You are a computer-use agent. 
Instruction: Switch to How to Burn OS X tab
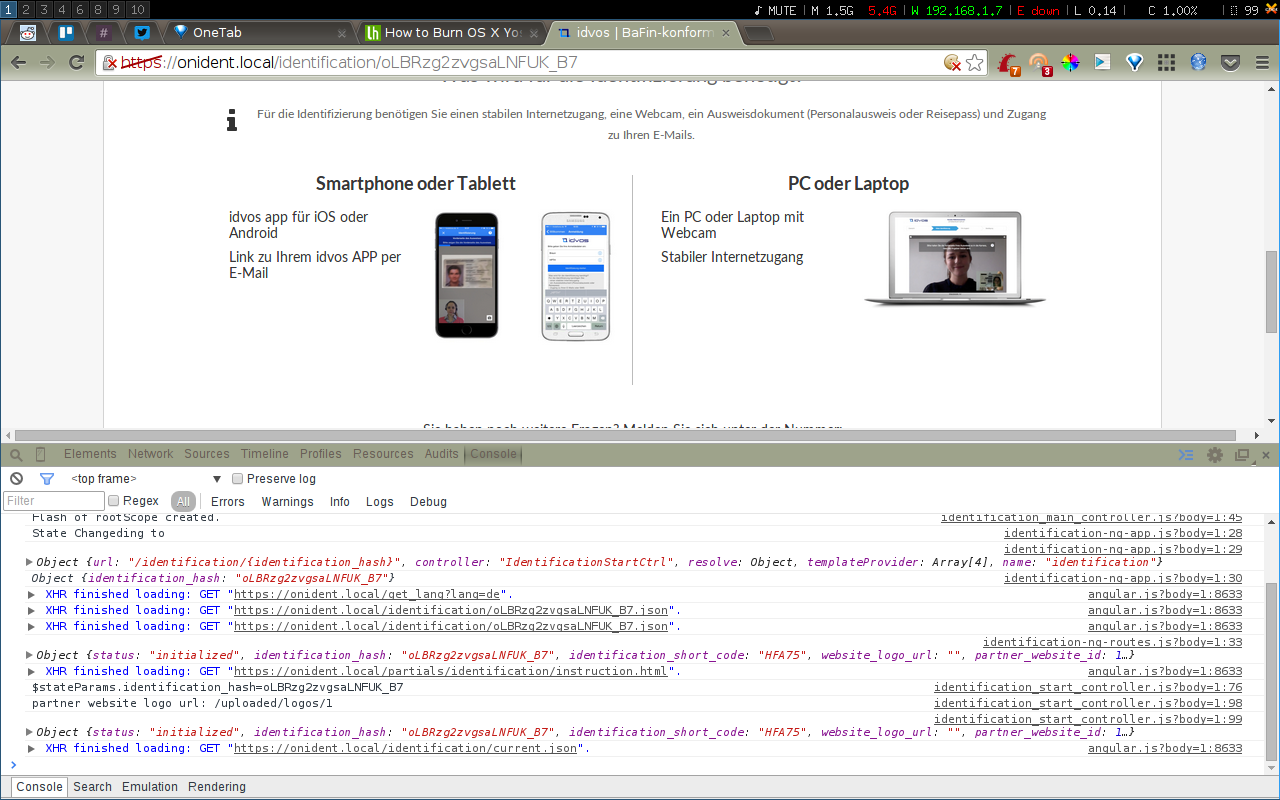click(452, 32)
